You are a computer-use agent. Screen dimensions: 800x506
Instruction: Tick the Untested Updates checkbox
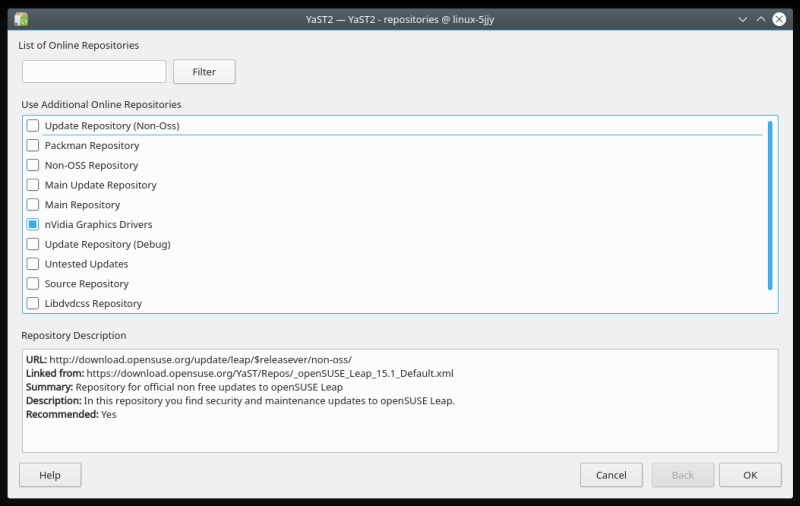33,264
